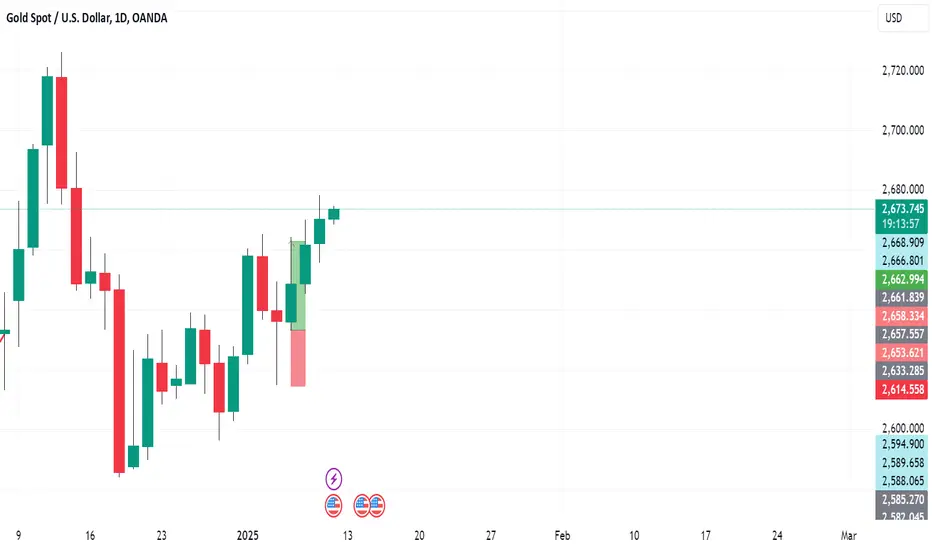Viewport: 932px width, 550px height.
Task: Click the middle US flag event icon
Action: [361, 505]
